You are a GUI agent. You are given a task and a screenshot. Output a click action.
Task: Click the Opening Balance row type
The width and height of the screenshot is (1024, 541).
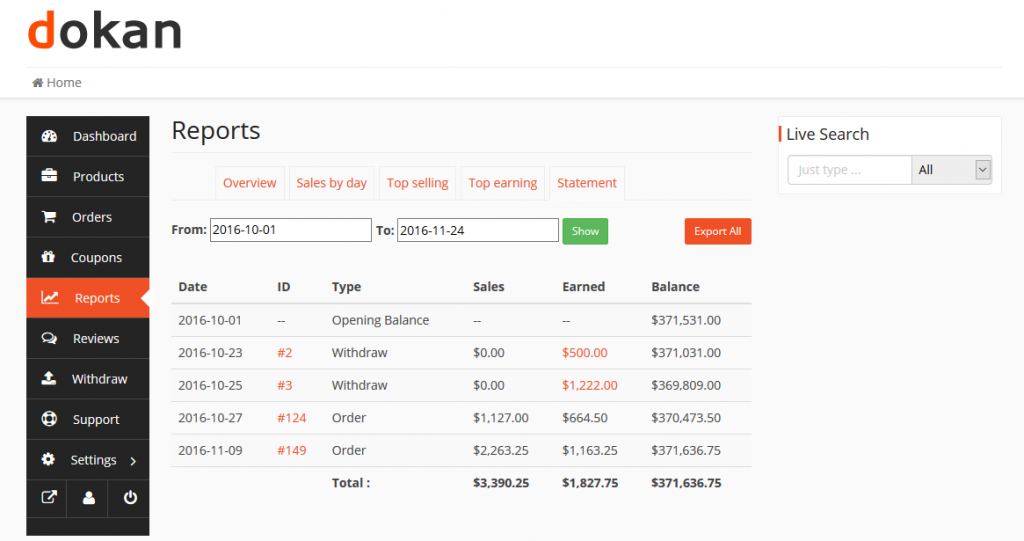(x=380, y=320)
